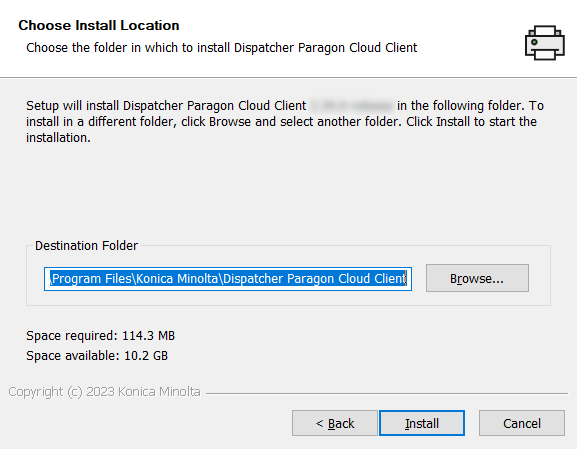Start installation with the Install button
This screenshot has width=577, height=449.
[422, 423]
